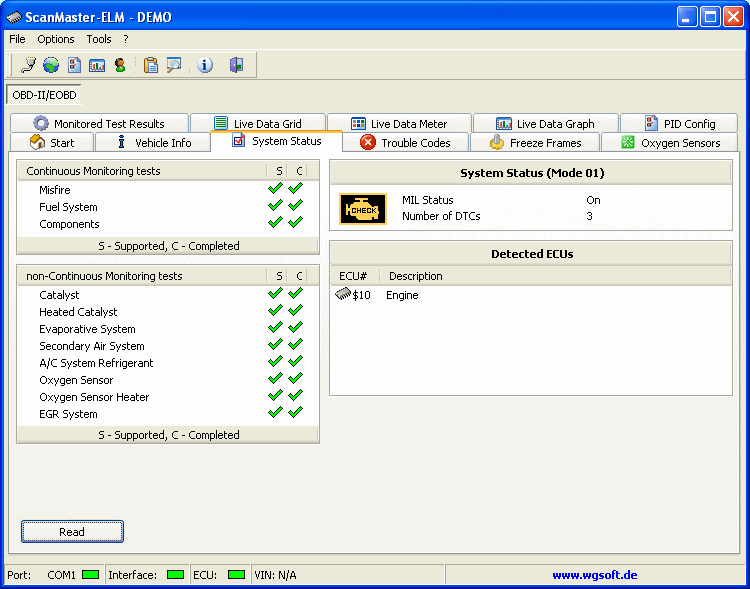Select the A/C System Refrigerant row label
The image size is (750, 589).
pos(96,363)
